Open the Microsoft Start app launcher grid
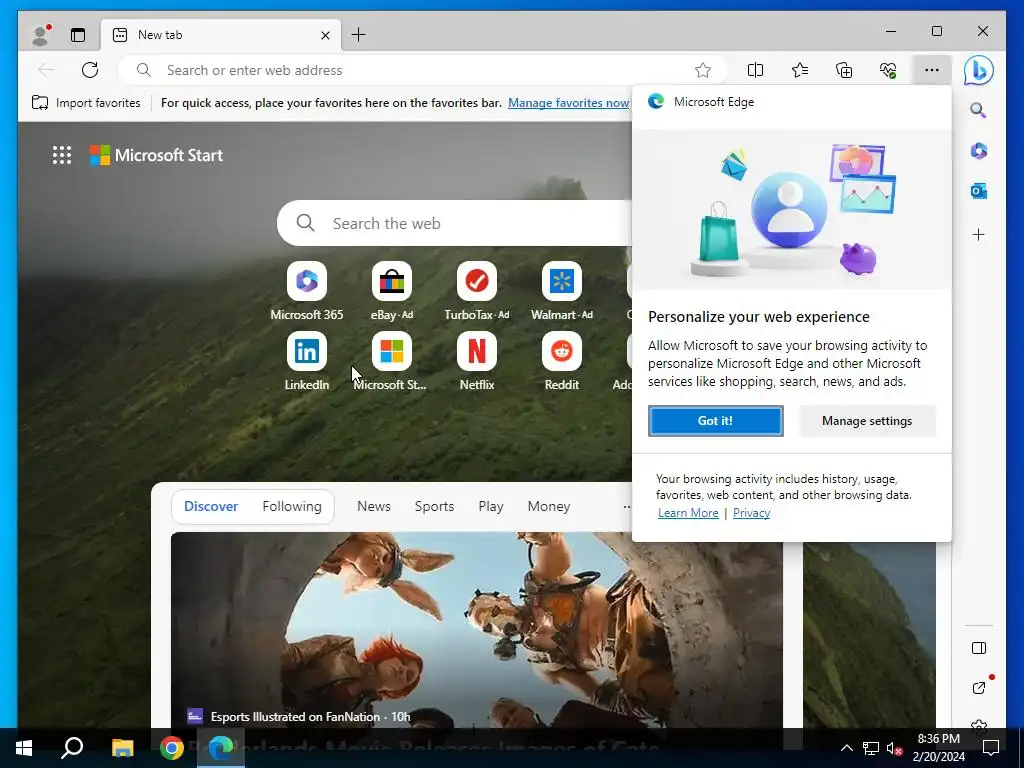 click(62, 155)
